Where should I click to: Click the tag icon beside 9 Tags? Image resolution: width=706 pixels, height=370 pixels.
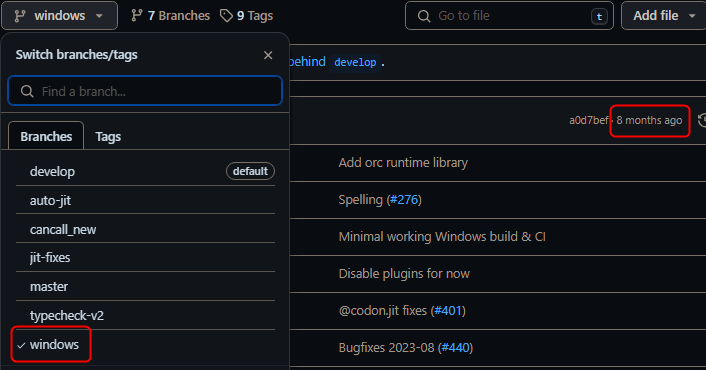tap(226, 16)
